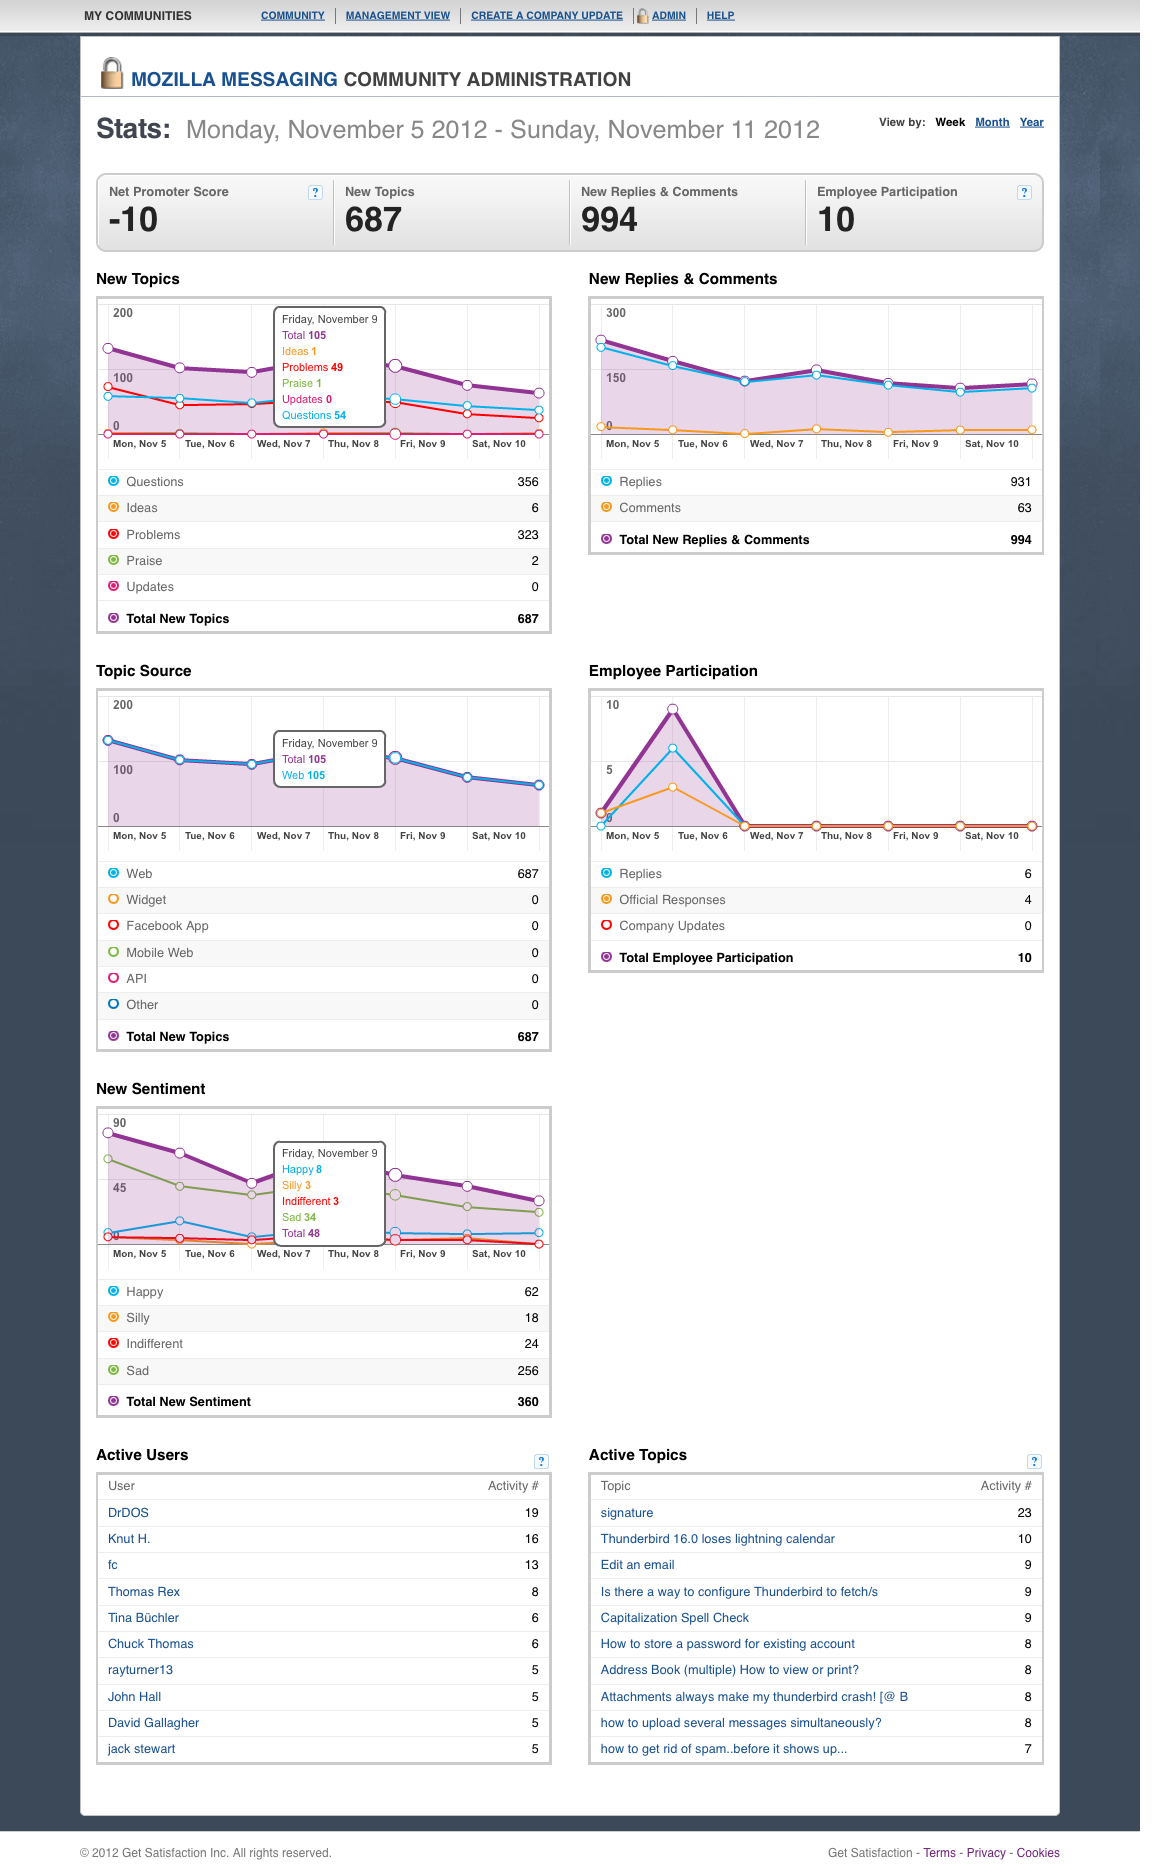The image size is (1155, 1875).
Task: Toggle the Official Responses legend marker
Action: click(606, 899)
